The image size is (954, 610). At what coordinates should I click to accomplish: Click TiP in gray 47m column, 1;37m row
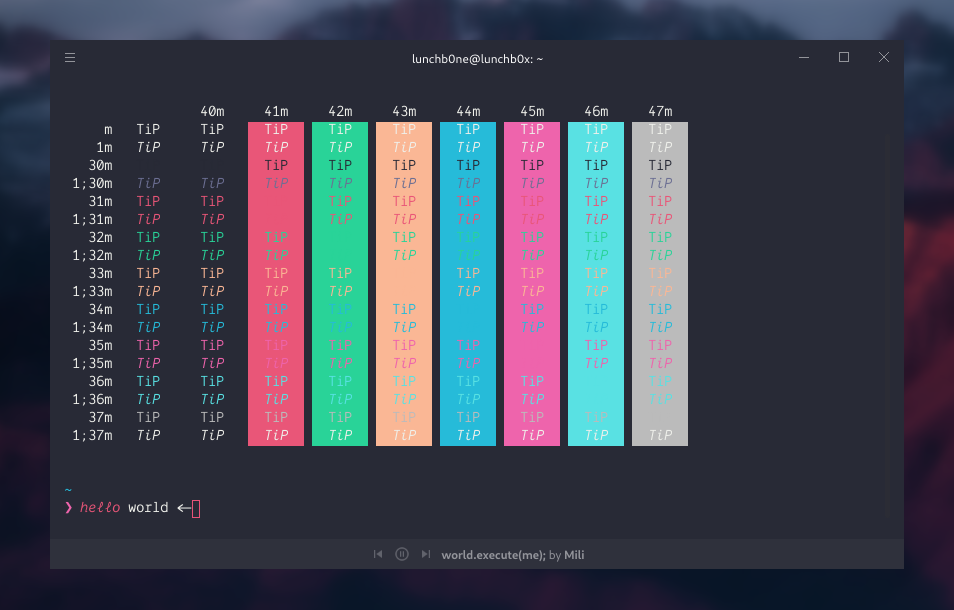point(660,435)
